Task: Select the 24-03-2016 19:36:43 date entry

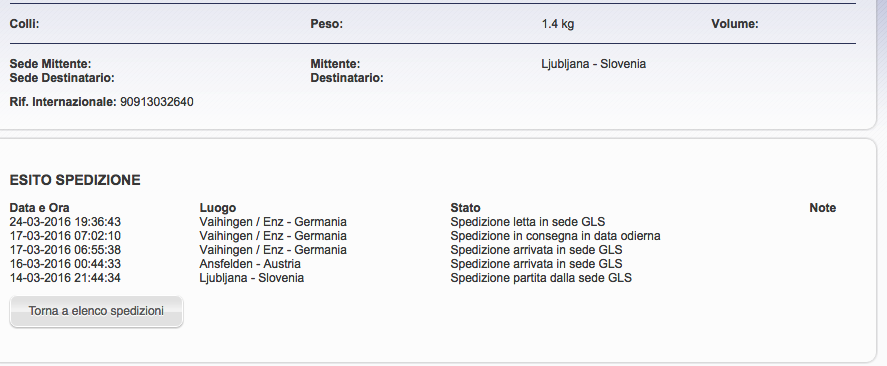Action: click(65, 222)
